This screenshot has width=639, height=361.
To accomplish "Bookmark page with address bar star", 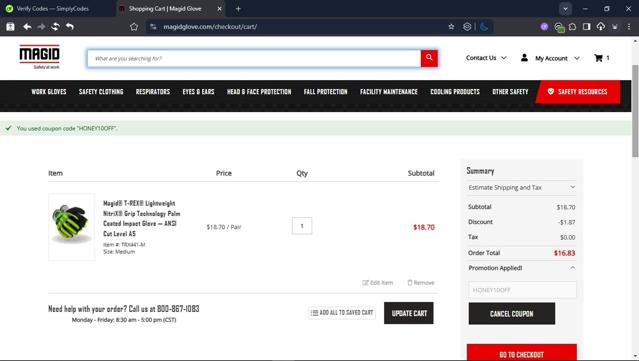I will (451, 26).
